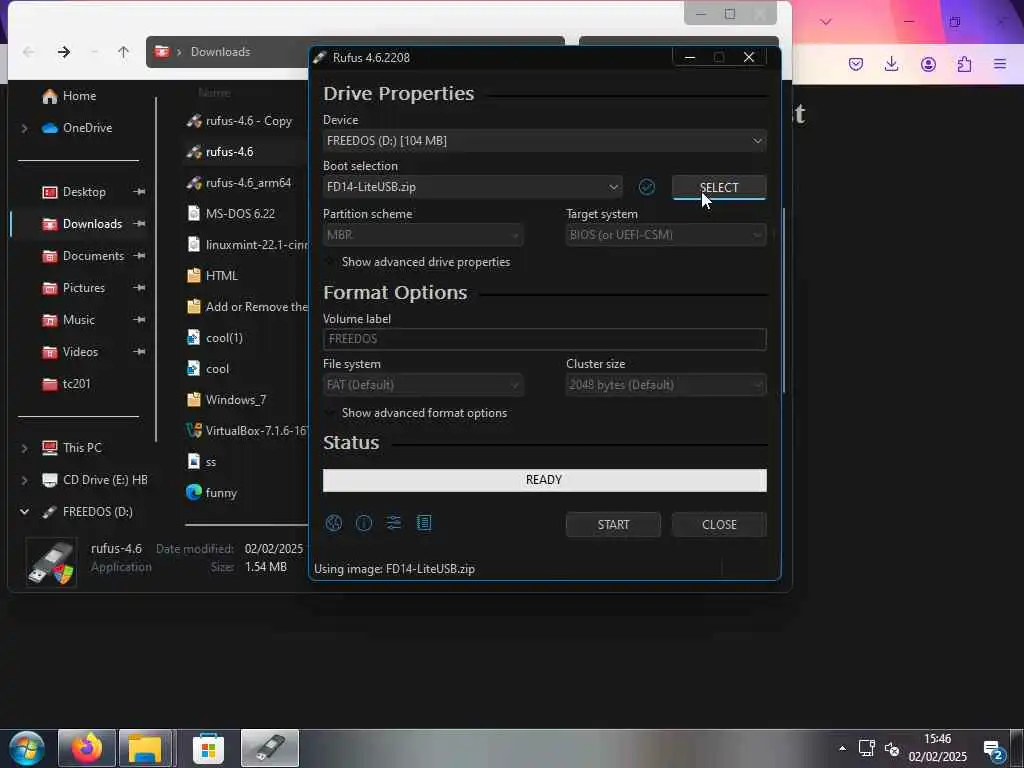Select the ss file
This screenshot has height=768, width=1024.
(x=201, y=462)
